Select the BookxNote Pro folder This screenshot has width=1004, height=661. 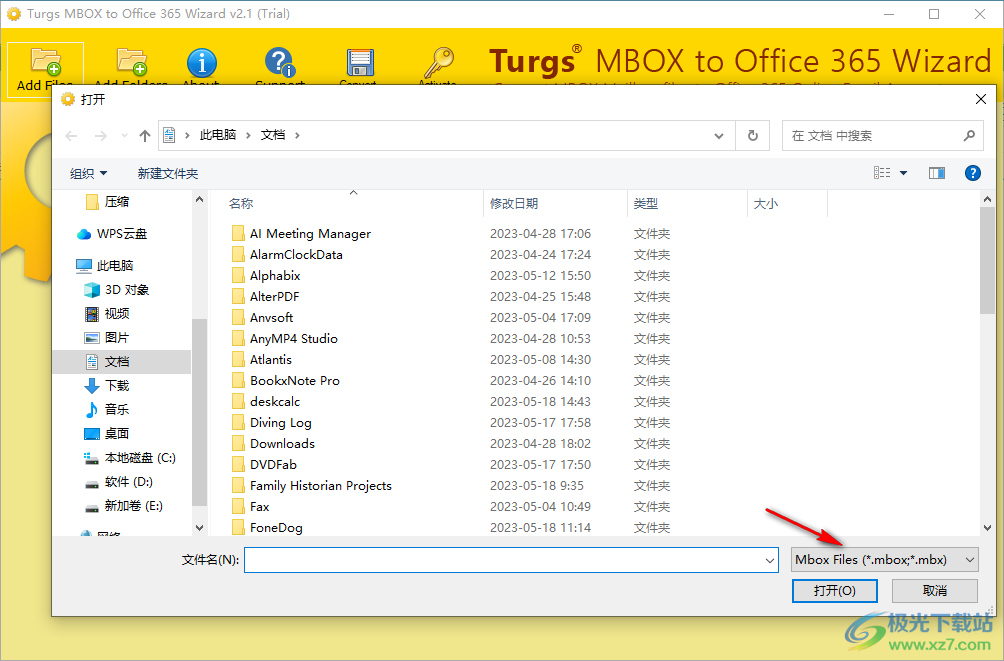point(286,380)
